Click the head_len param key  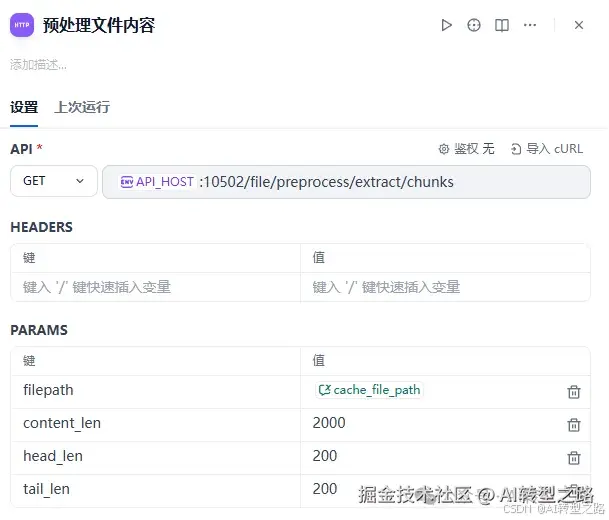53,456
